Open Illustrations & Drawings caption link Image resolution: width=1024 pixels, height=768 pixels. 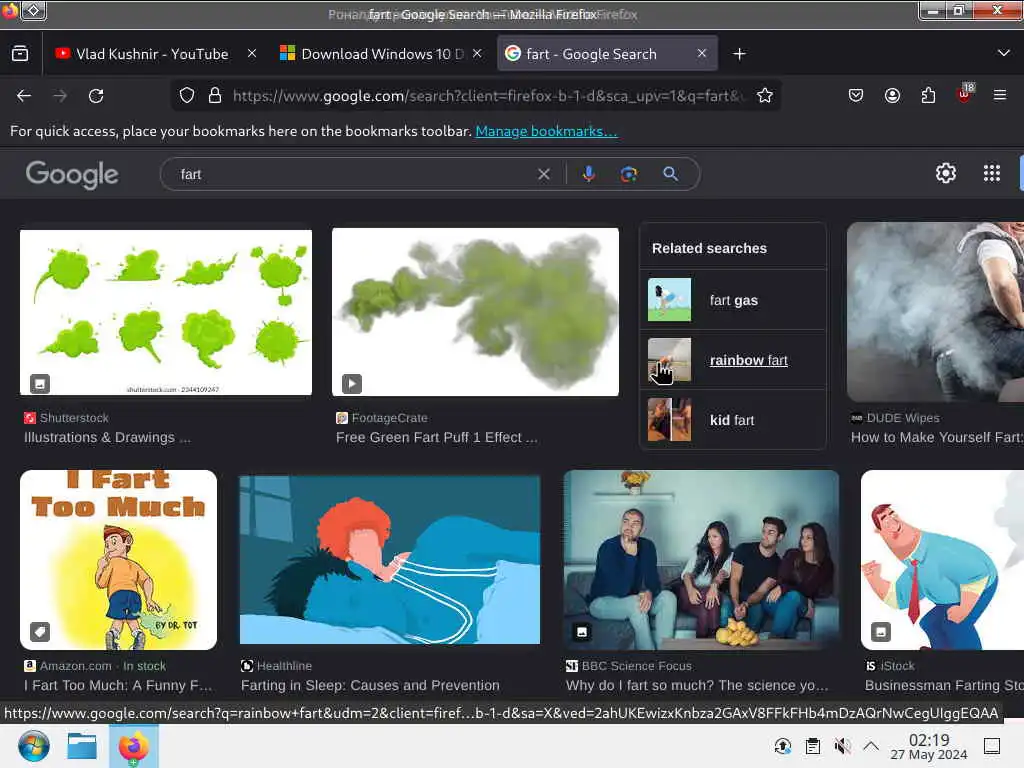pos(107,438)
